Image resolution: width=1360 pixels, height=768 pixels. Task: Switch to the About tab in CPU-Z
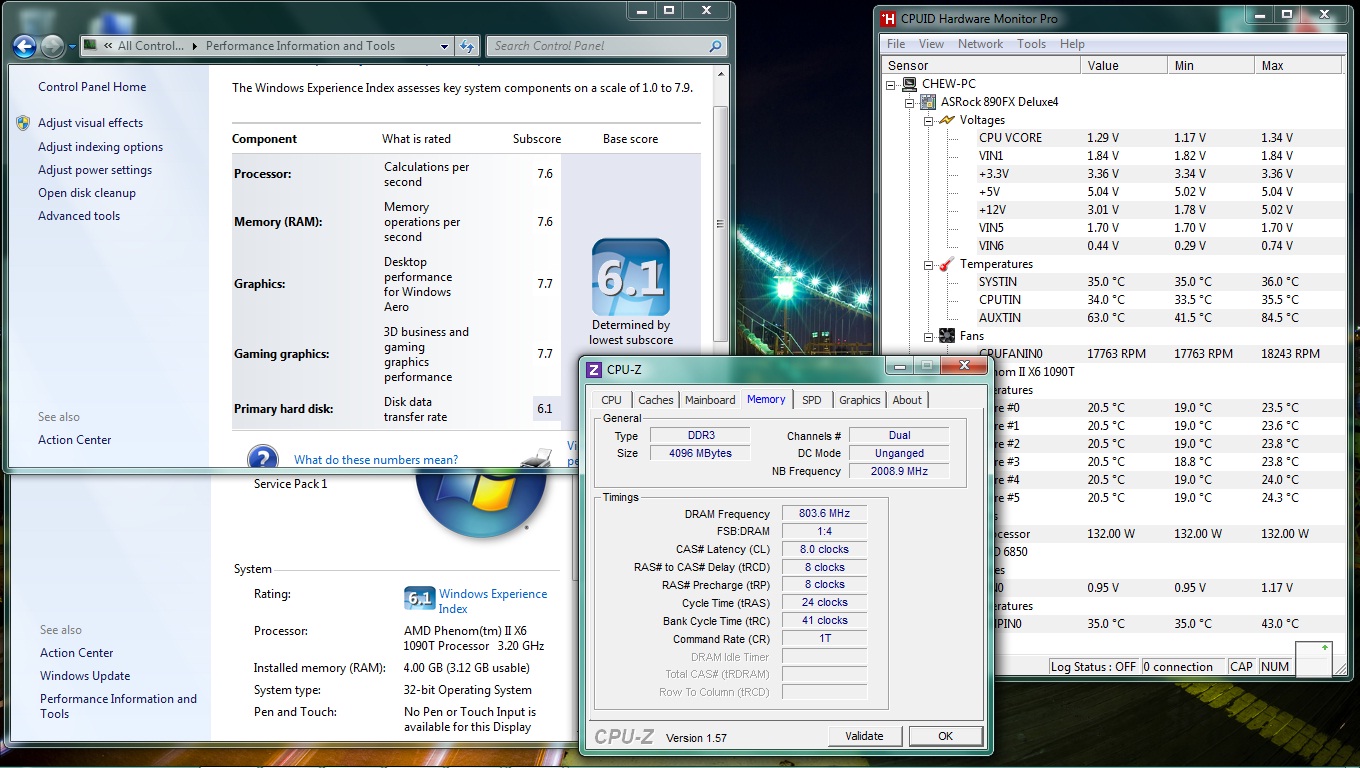[x=907, y=400]
